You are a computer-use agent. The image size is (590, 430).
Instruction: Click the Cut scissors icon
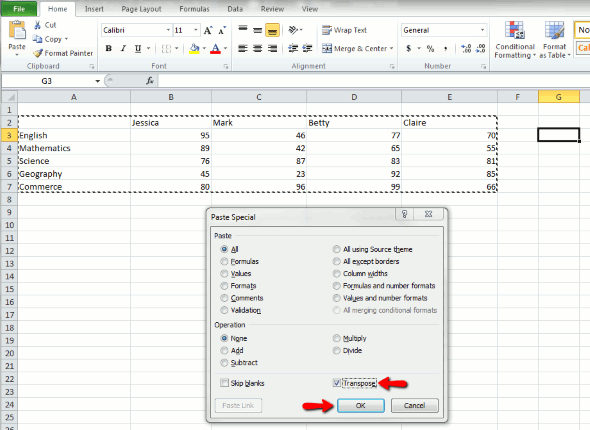tap(38, 25)
